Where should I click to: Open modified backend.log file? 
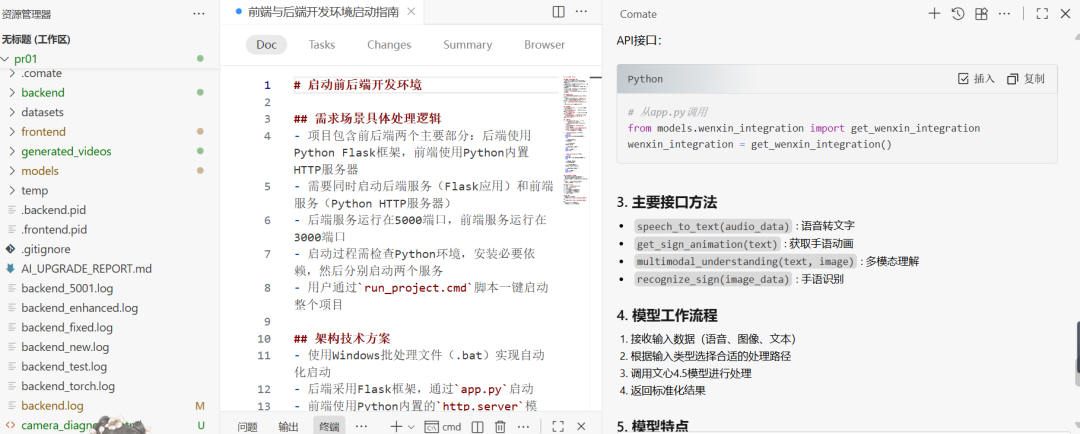[110, 406]
